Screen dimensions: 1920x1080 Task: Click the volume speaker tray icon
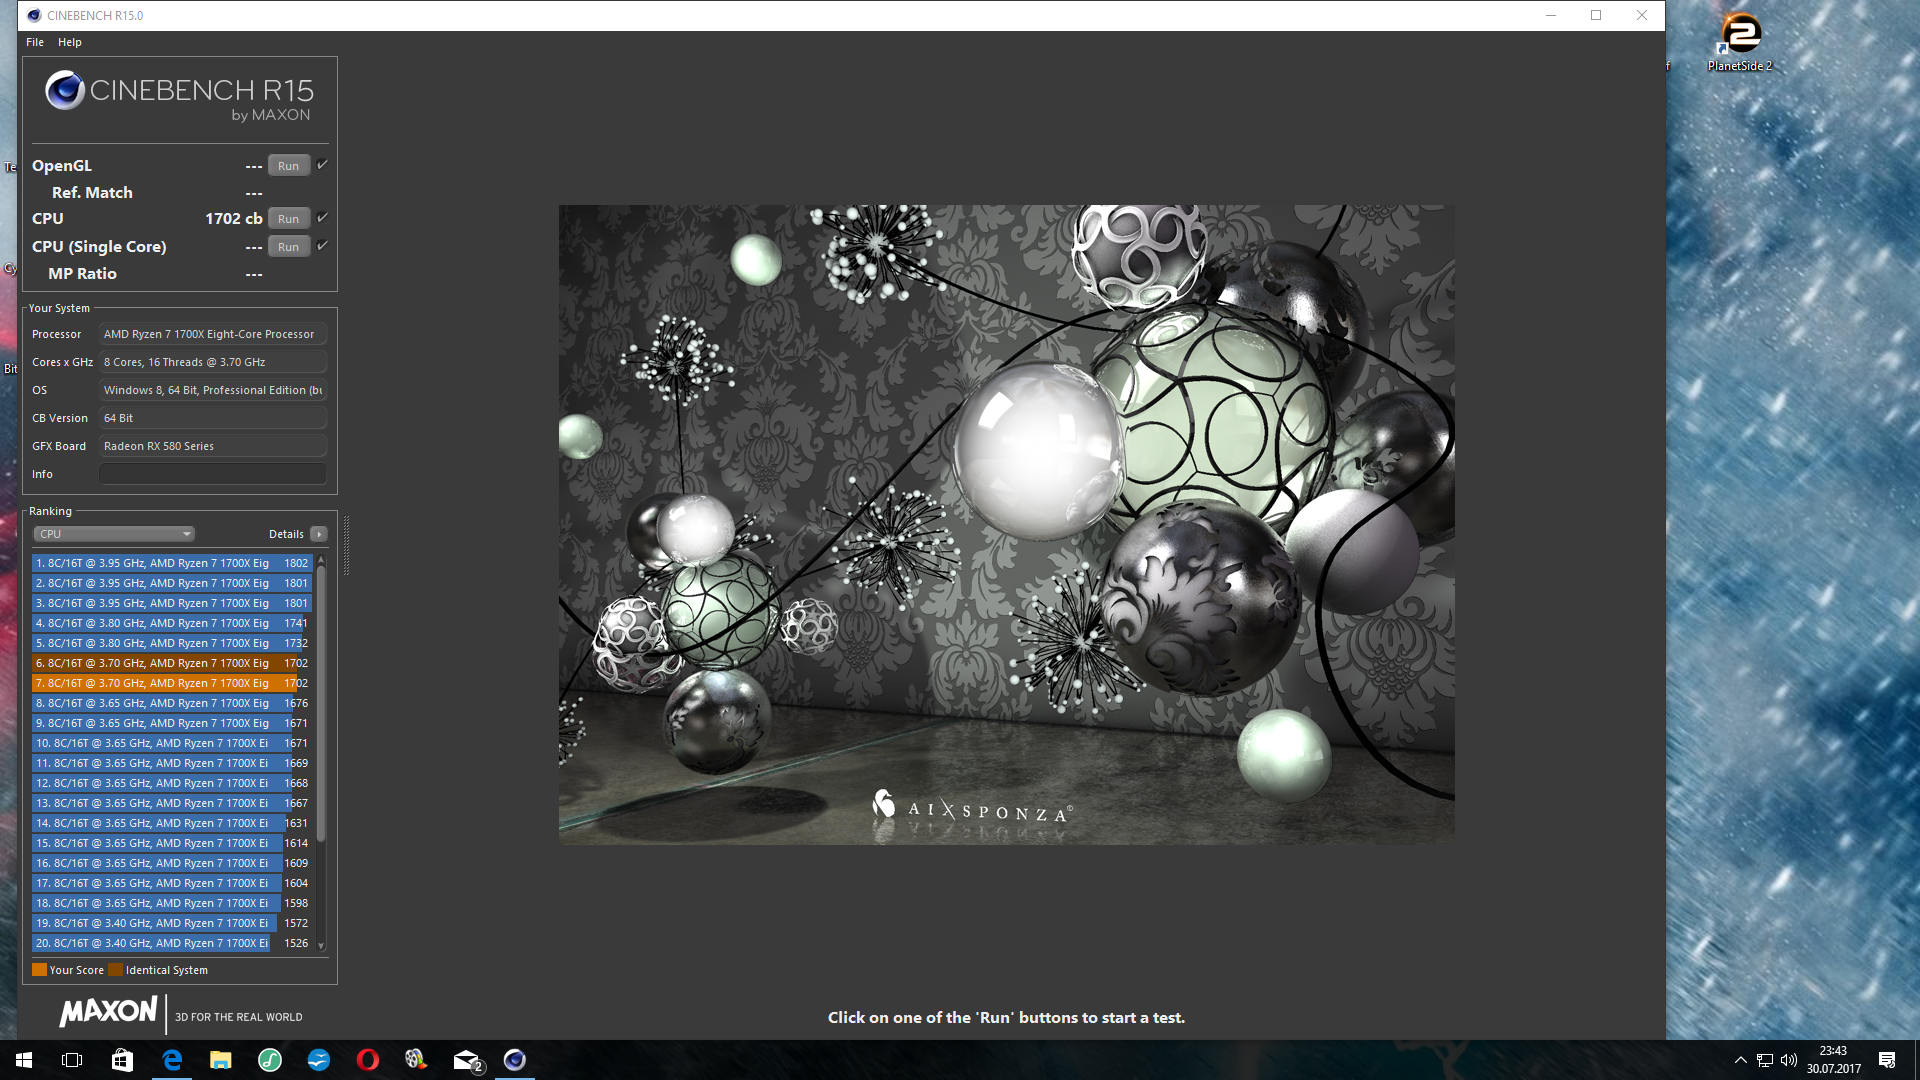click(1788, 1060)
